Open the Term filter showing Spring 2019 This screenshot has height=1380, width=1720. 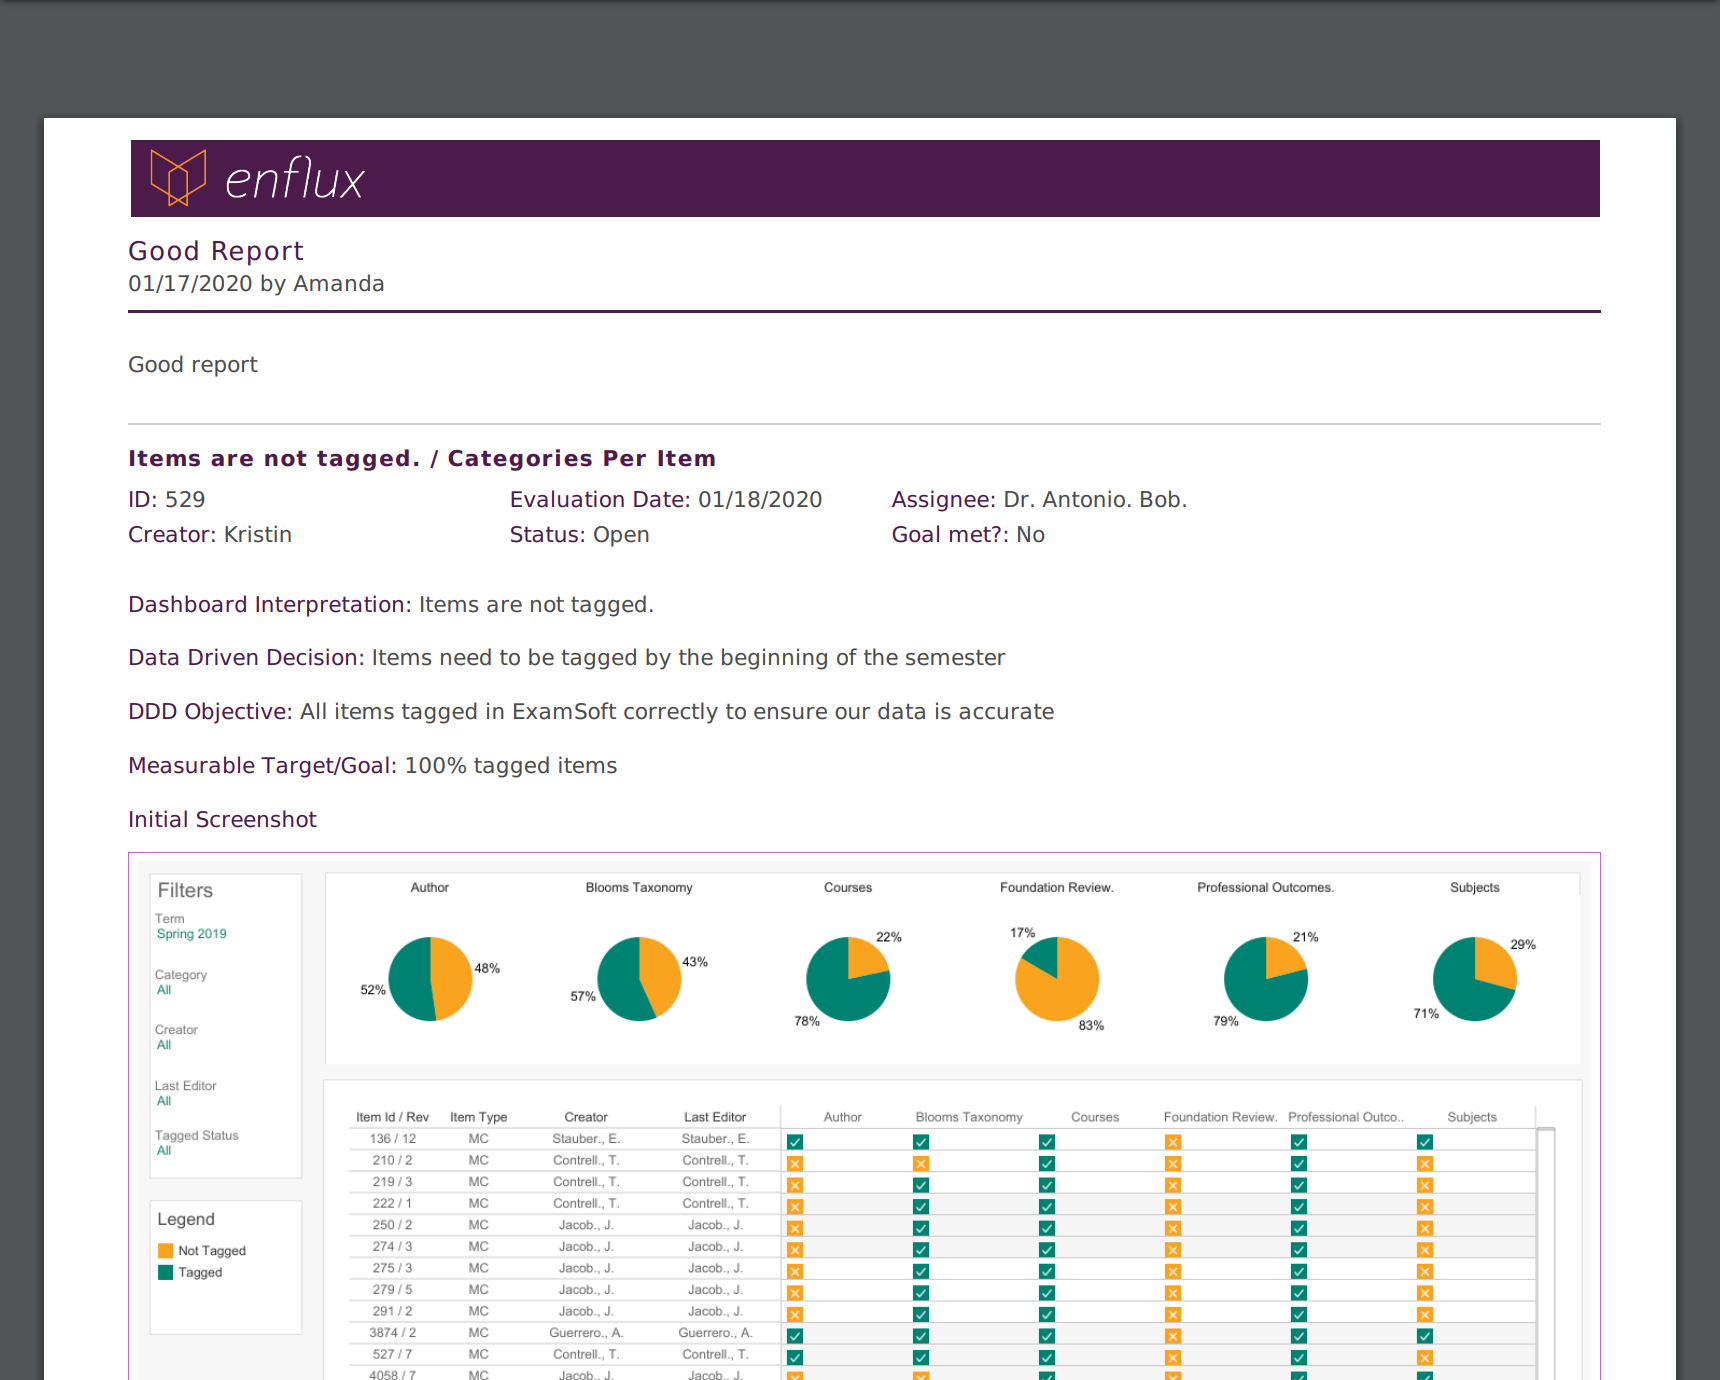tap(191, 934)
